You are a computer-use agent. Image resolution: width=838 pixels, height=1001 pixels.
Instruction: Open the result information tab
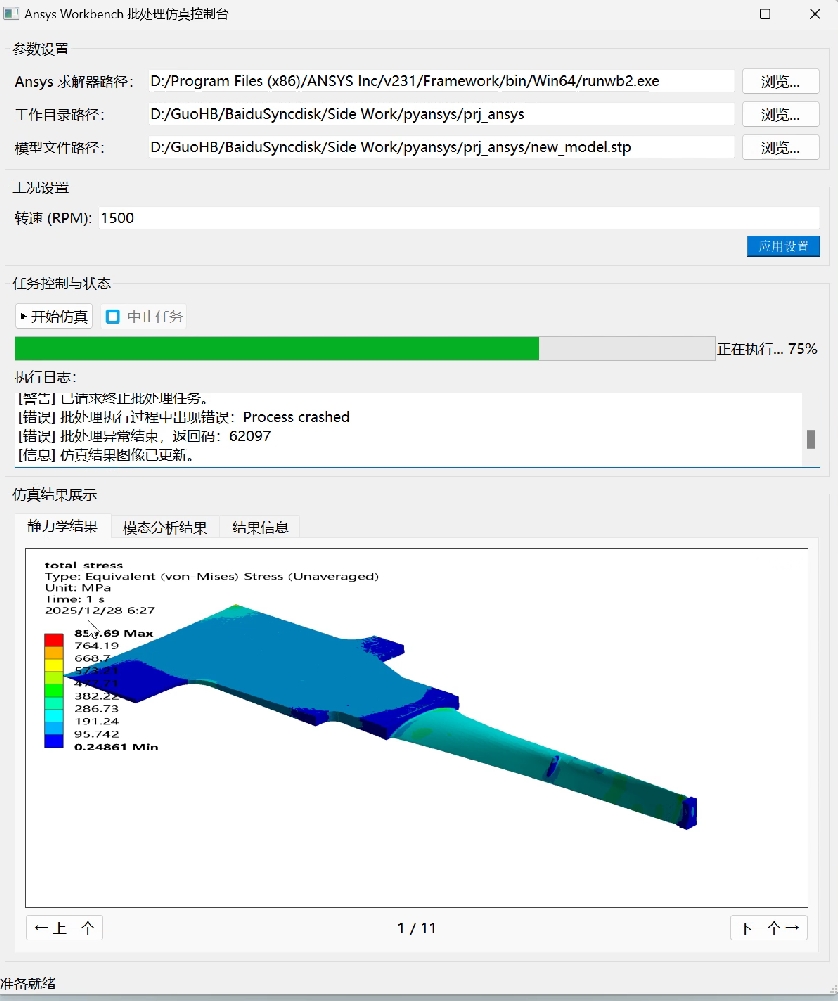[260, 527]
